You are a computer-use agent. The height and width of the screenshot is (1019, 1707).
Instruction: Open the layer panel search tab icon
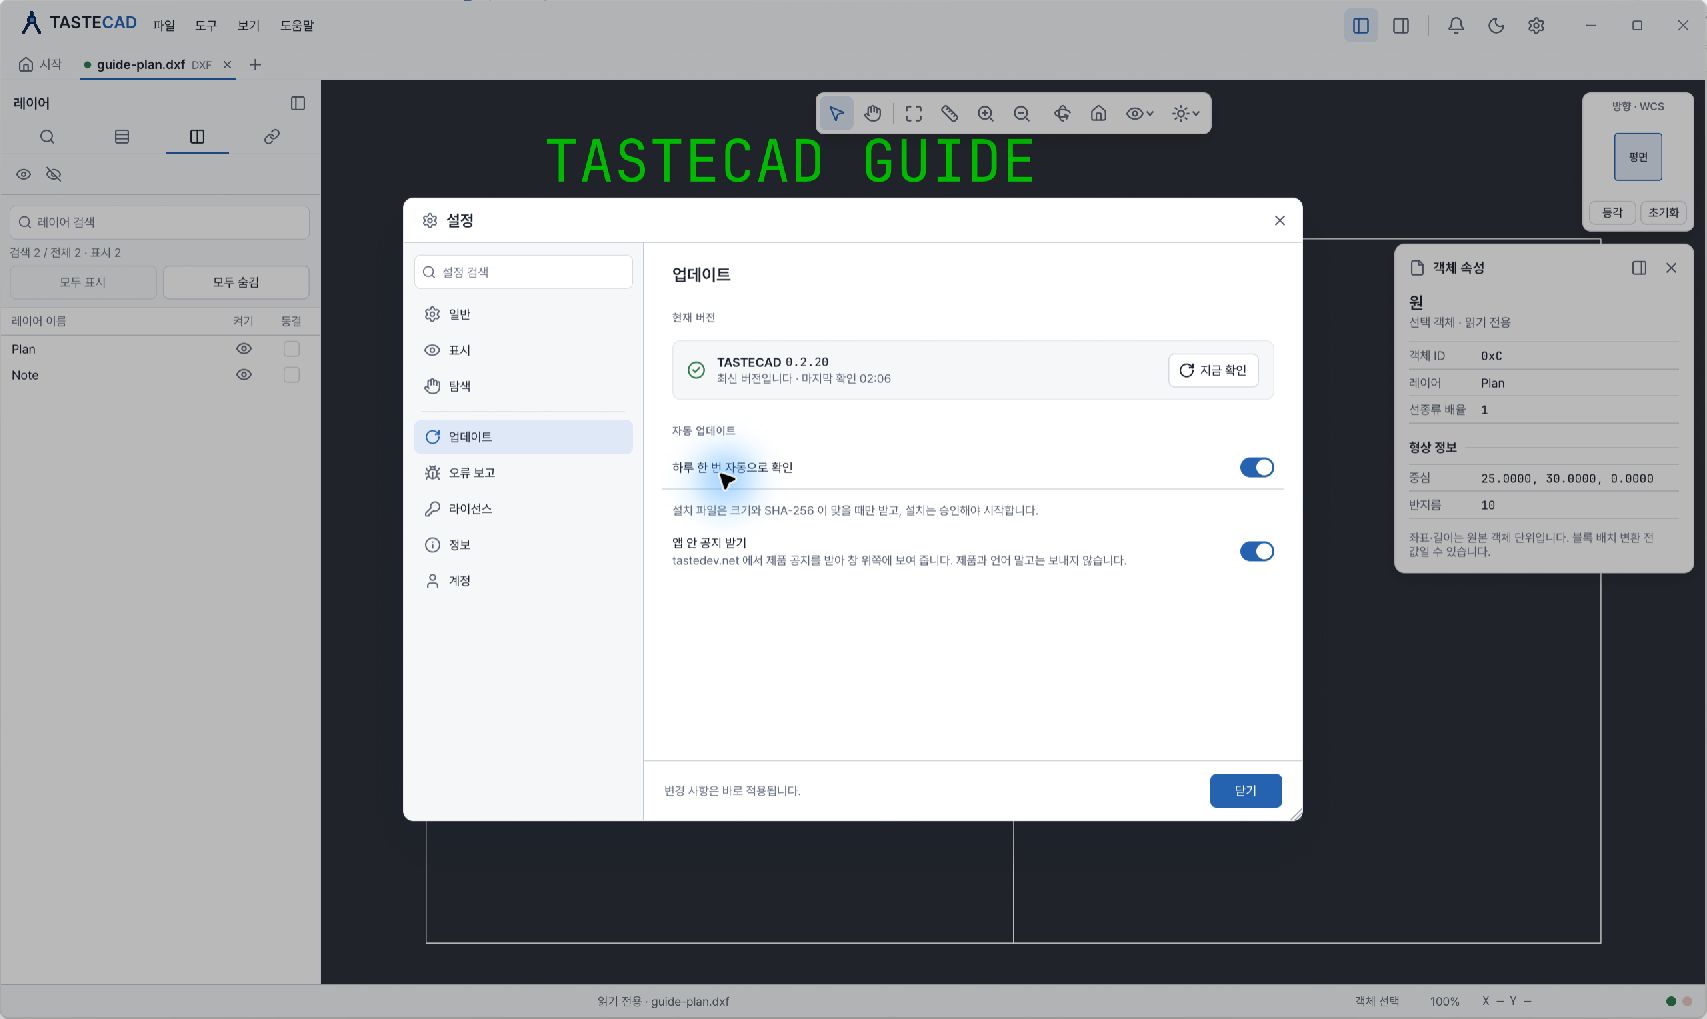[x=47, y=137]
